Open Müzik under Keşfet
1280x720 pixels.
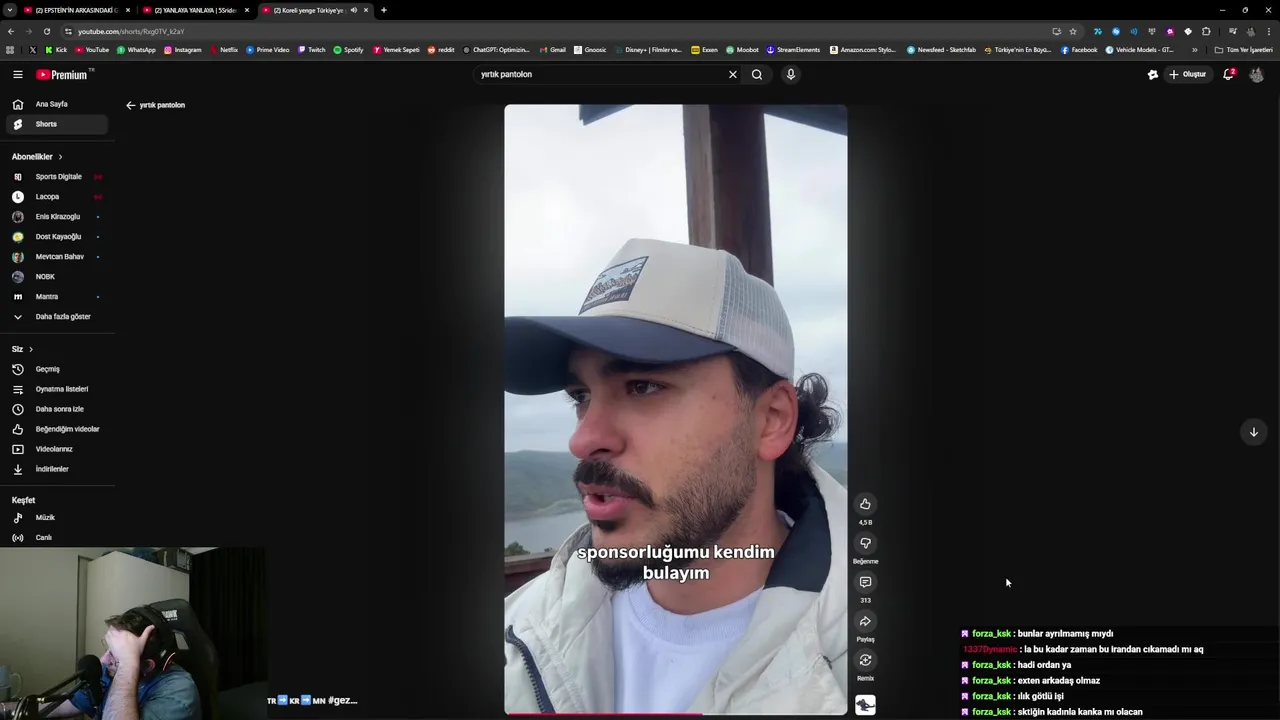tap(57, 518)
